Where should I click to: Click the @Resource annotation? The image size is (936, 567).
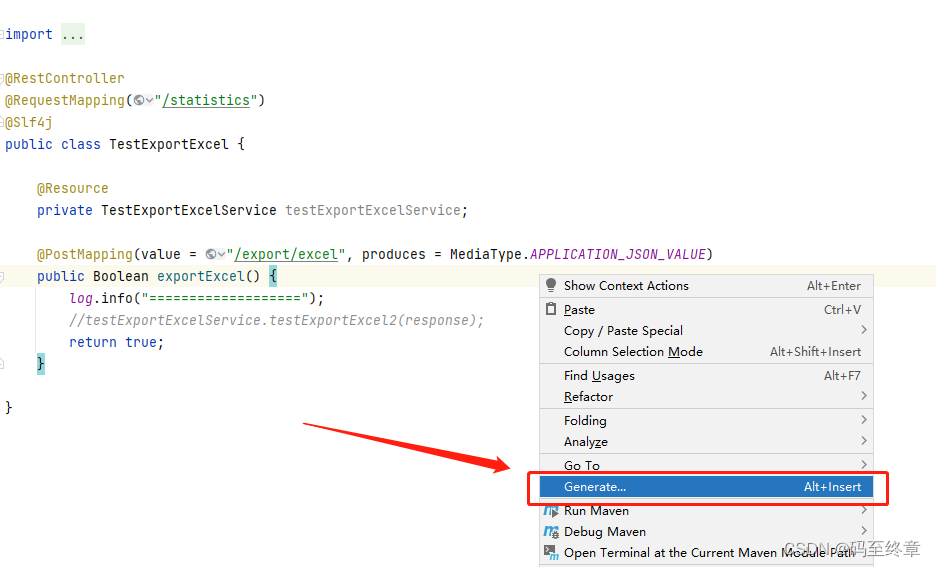pos(72,189)
